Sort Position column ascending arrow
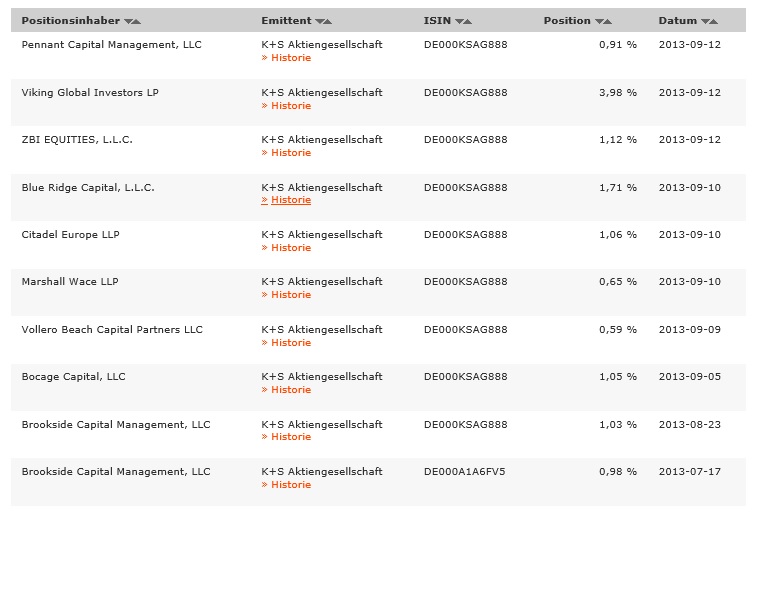768x614 pixels. 608,21
